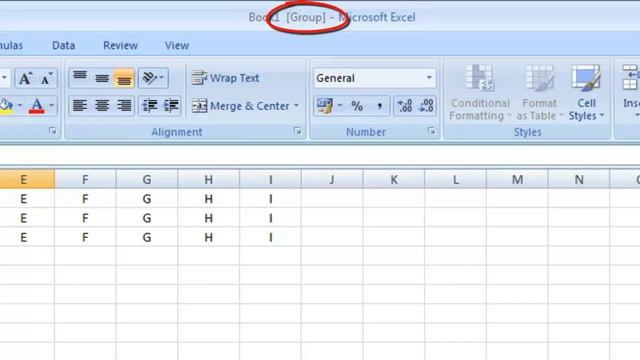640x360 pixels.
Task: Open Cell Styles gallery
Action: 587,93
